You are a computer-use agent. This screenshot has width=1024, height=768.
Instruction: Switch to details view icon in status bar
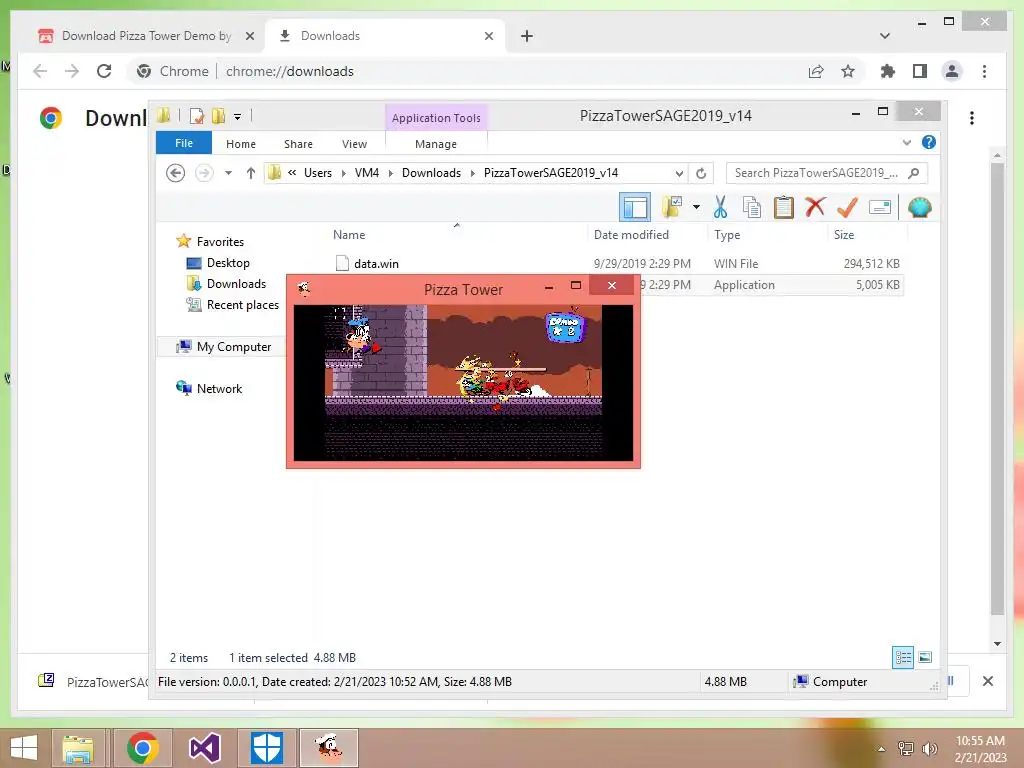(903, 658)
